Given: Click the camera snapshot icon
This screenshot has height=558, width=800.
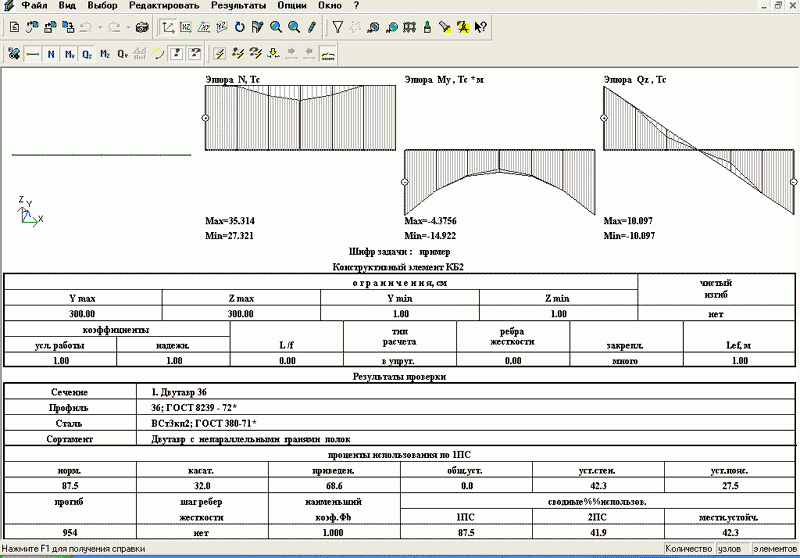Looking at the screenshot, I should [141, 28].
